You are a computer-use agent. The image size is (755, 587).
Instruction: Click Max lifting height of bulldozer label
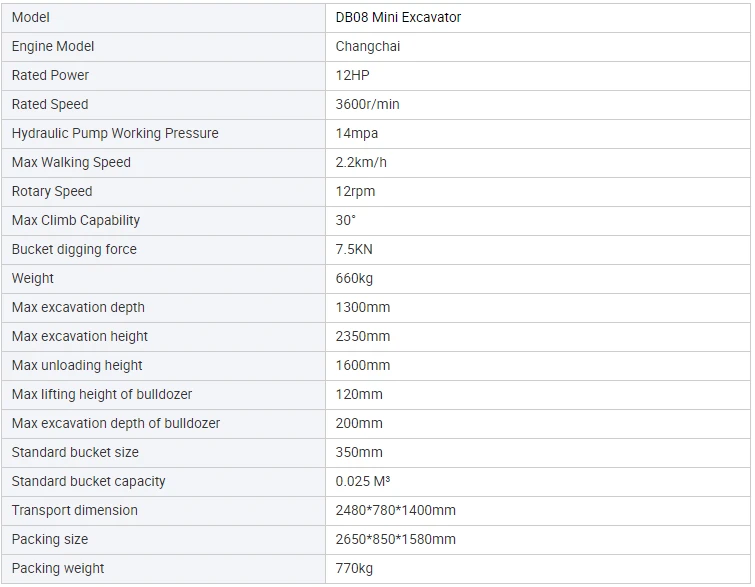coord(102,394)
